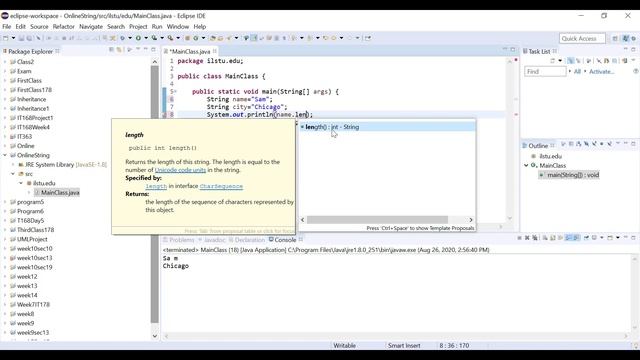Open the Run configurations dropdown arrow
Image resolution: width=640 pixels, height=360 pixels.
click(x=146, y=38)
